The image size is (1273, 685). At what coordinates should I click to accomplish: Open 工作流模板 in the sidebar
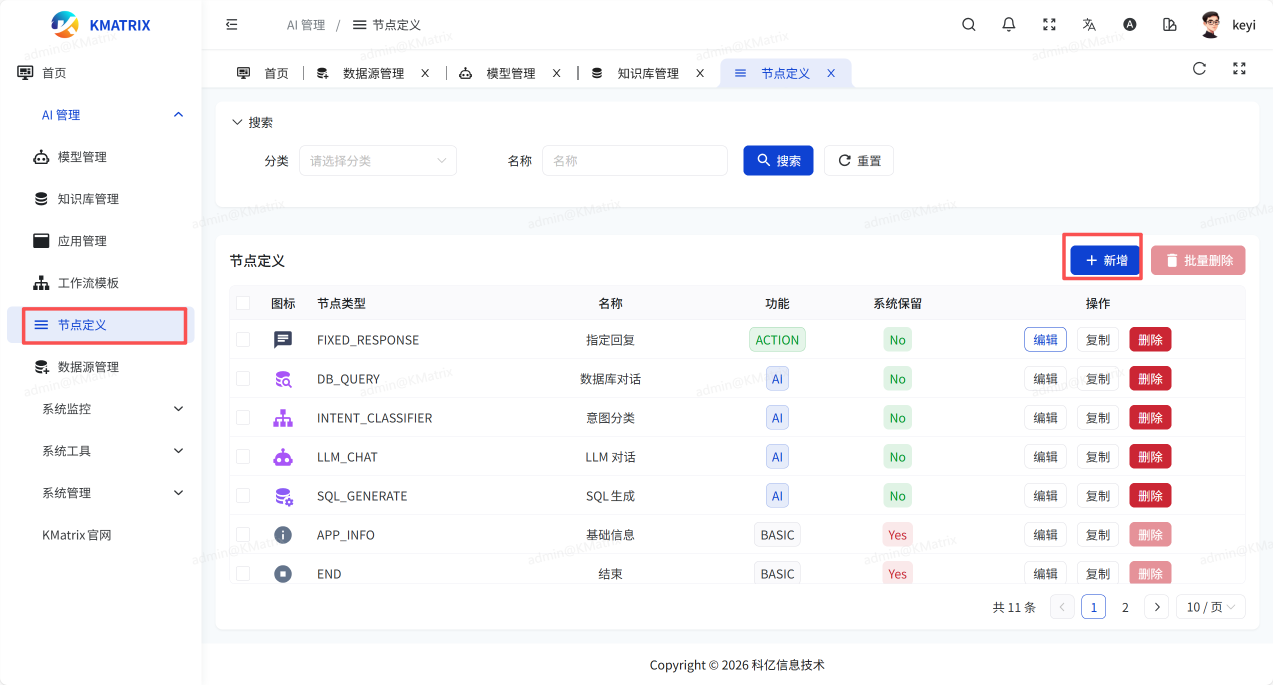click(x=88, y=283)
